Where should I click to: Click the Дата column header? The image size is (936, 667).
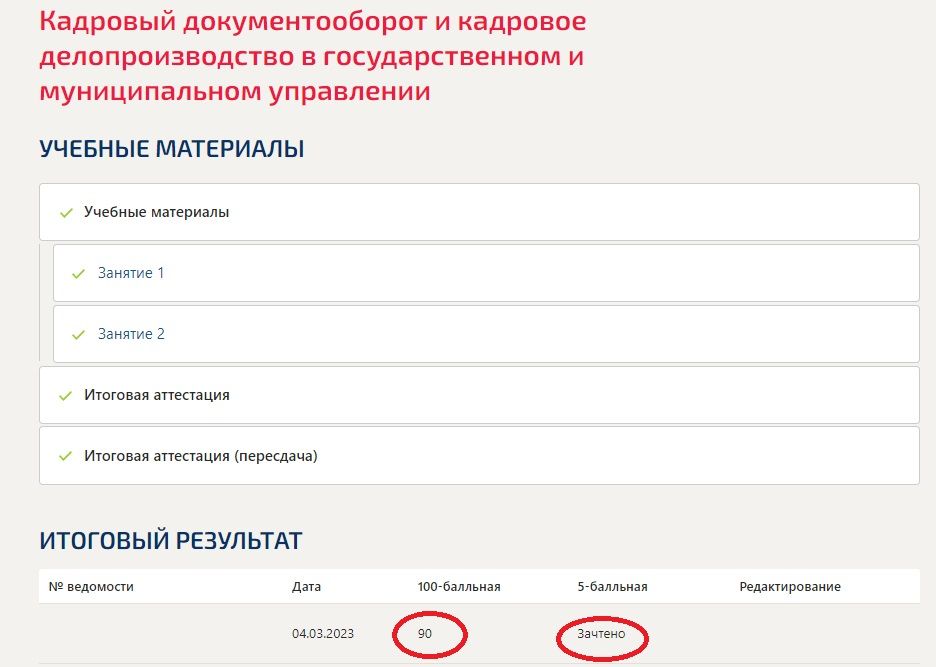(x=306, y=586)
